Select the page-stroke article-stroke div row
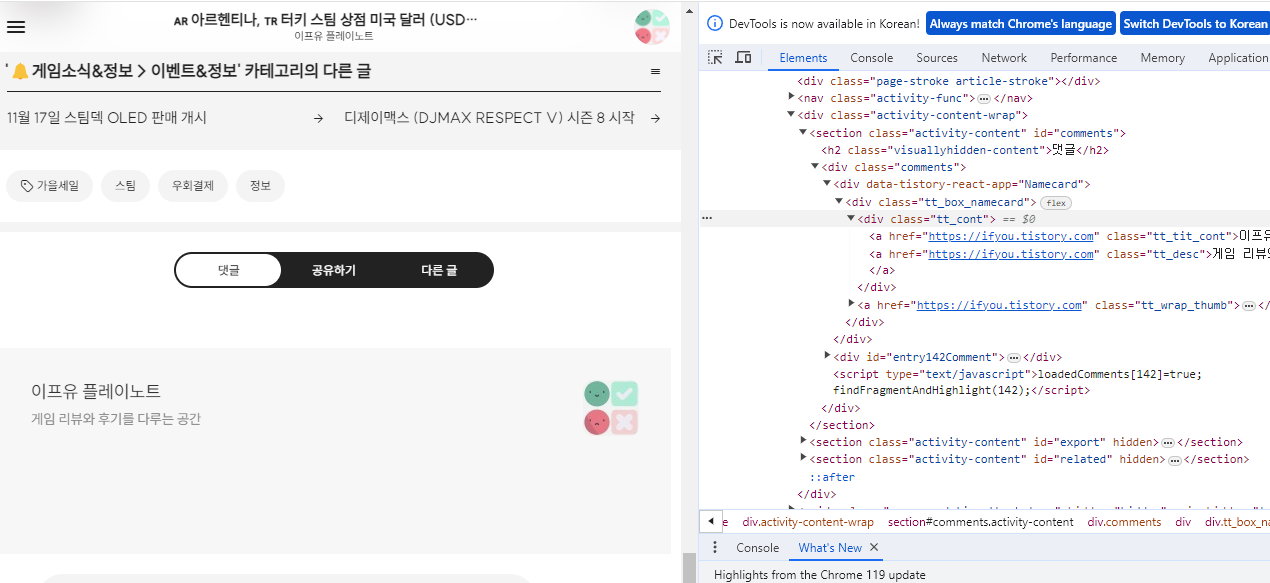 pos(948,81)
